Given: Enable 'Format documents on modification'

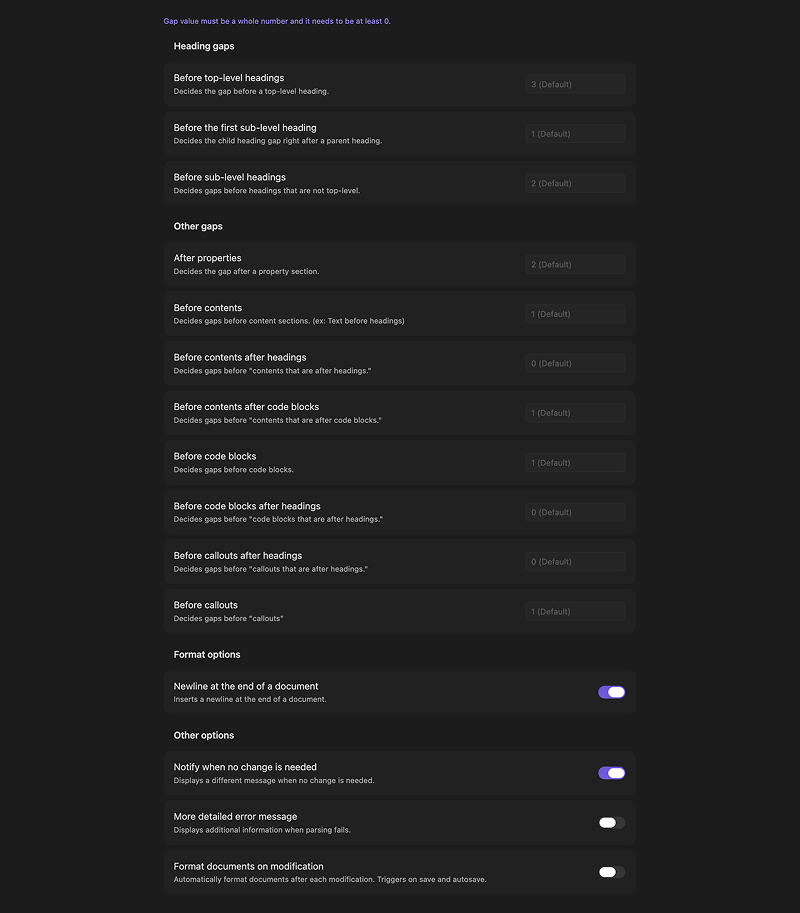Looking at the screenshot, I should click(611, 871).
